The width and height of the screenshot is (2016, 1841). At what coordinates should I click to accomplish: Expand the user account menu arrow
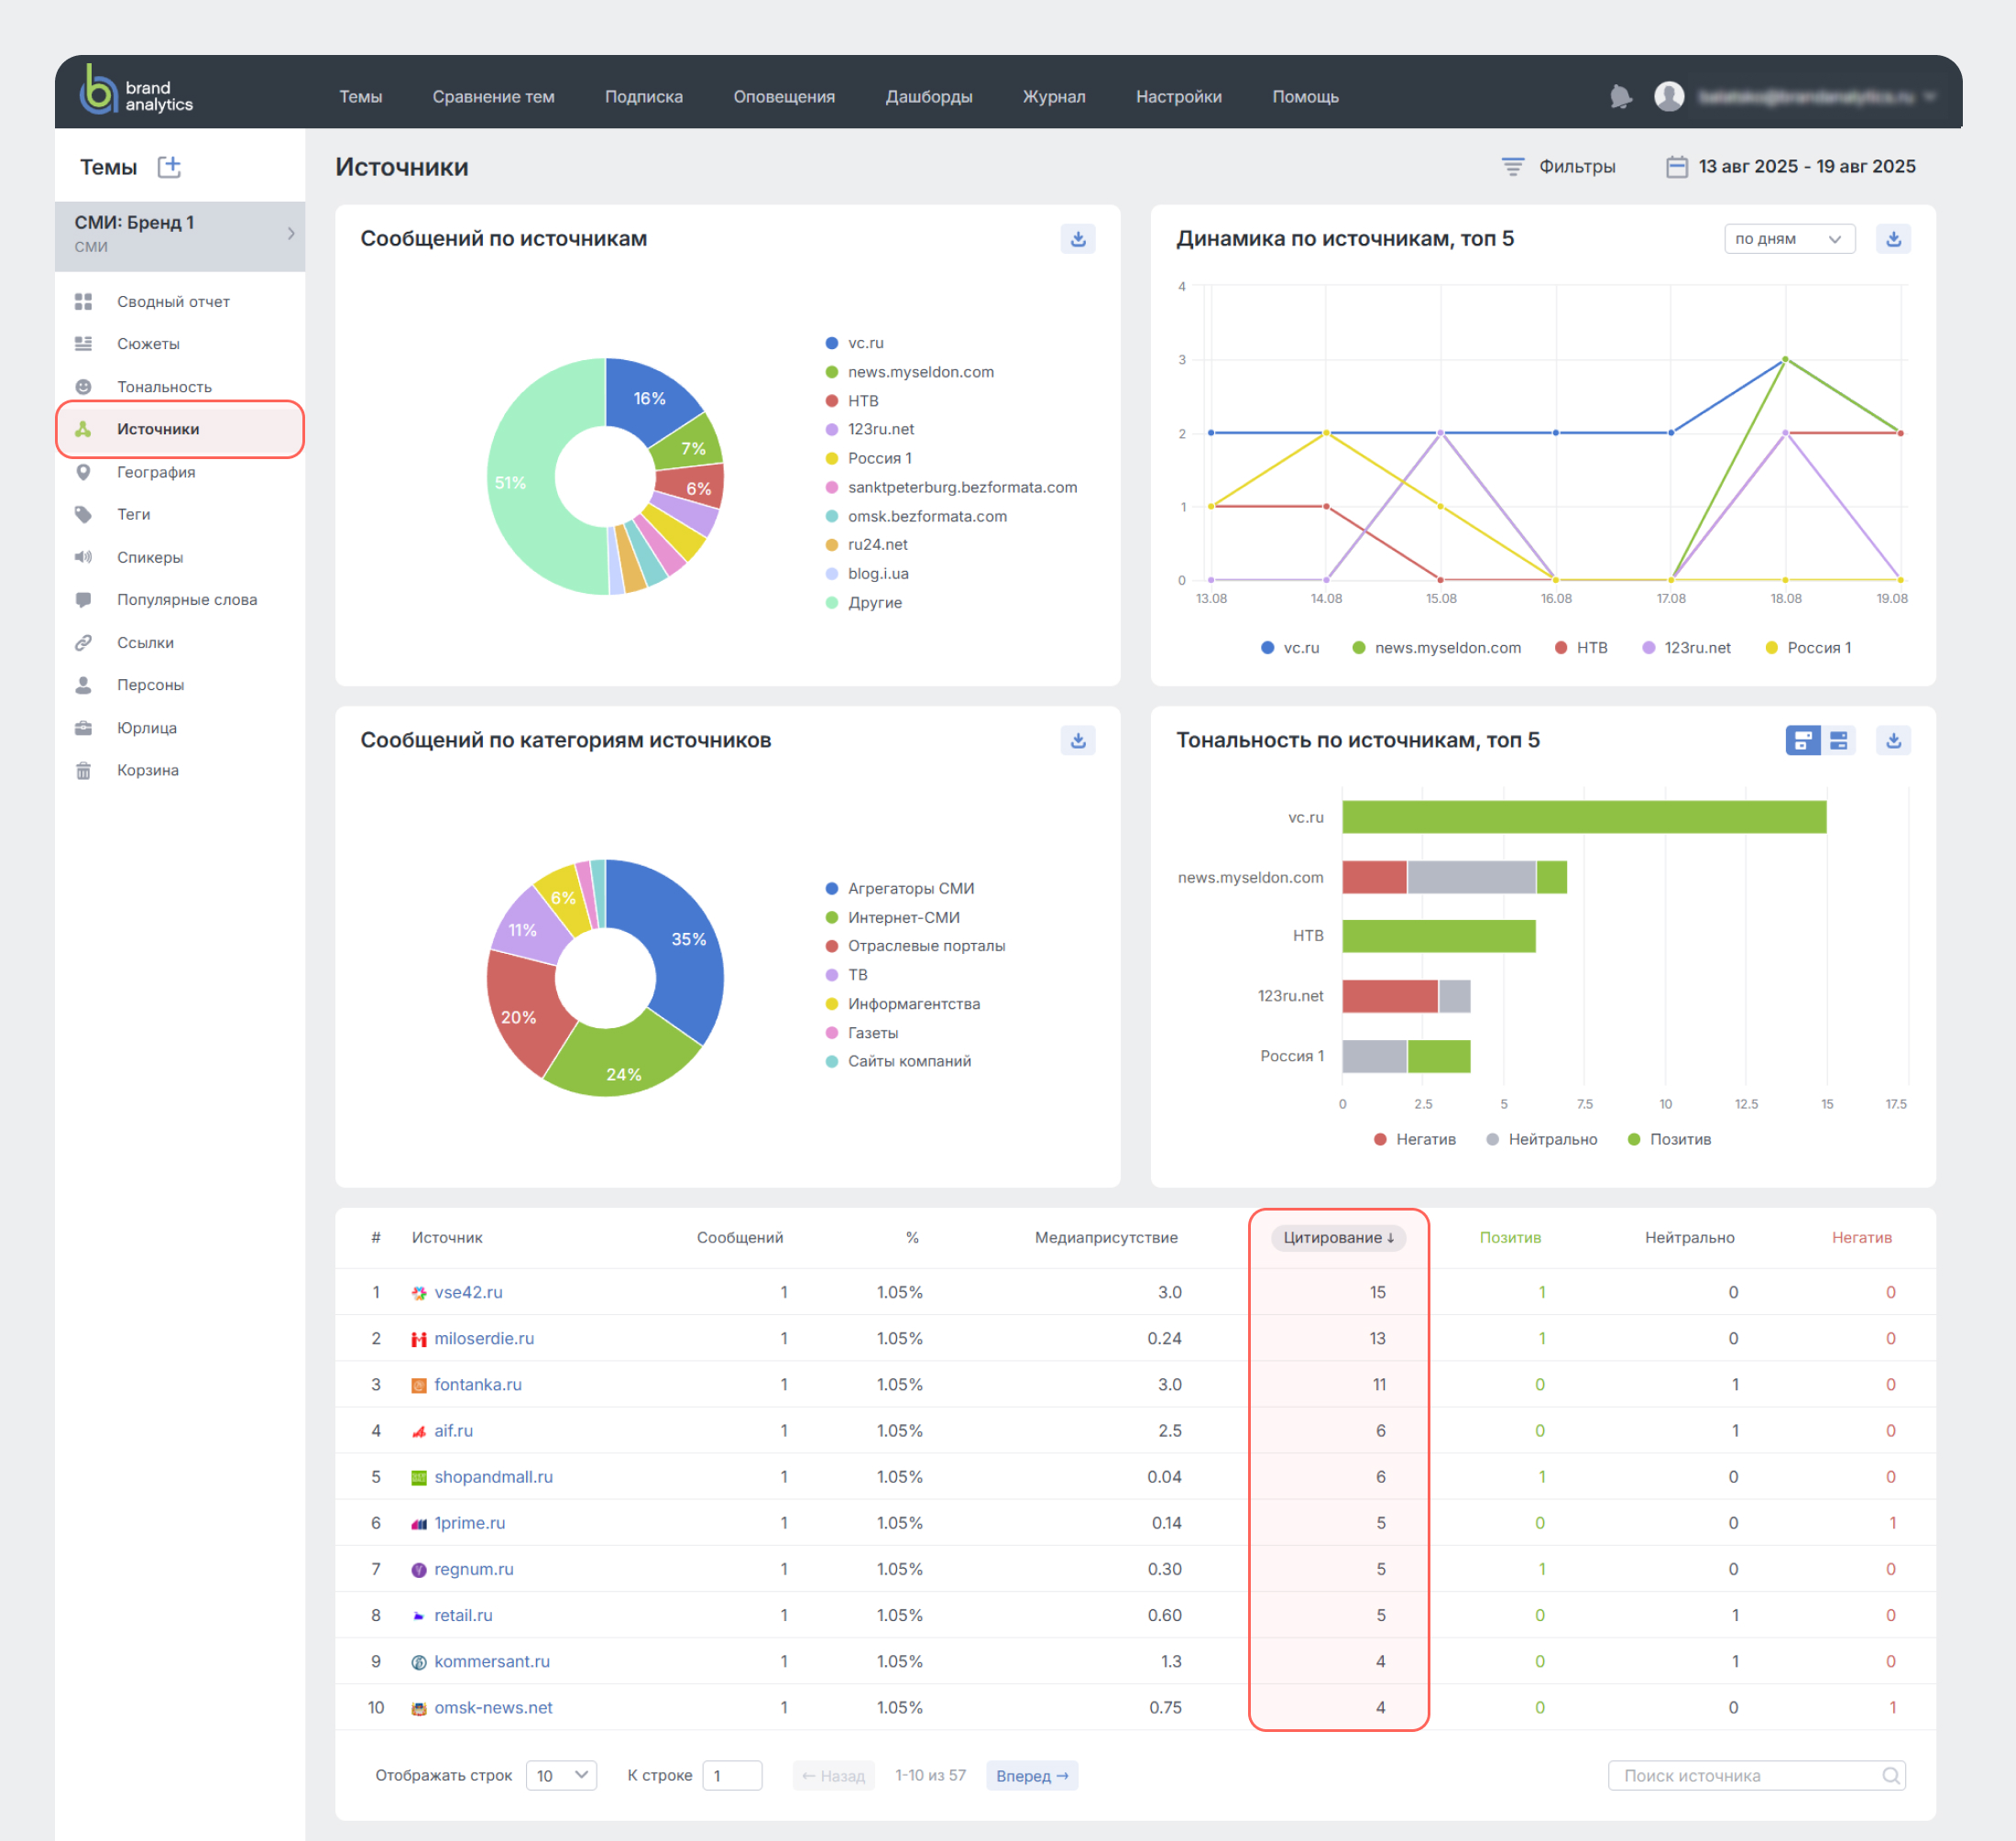pos(1929,97)
